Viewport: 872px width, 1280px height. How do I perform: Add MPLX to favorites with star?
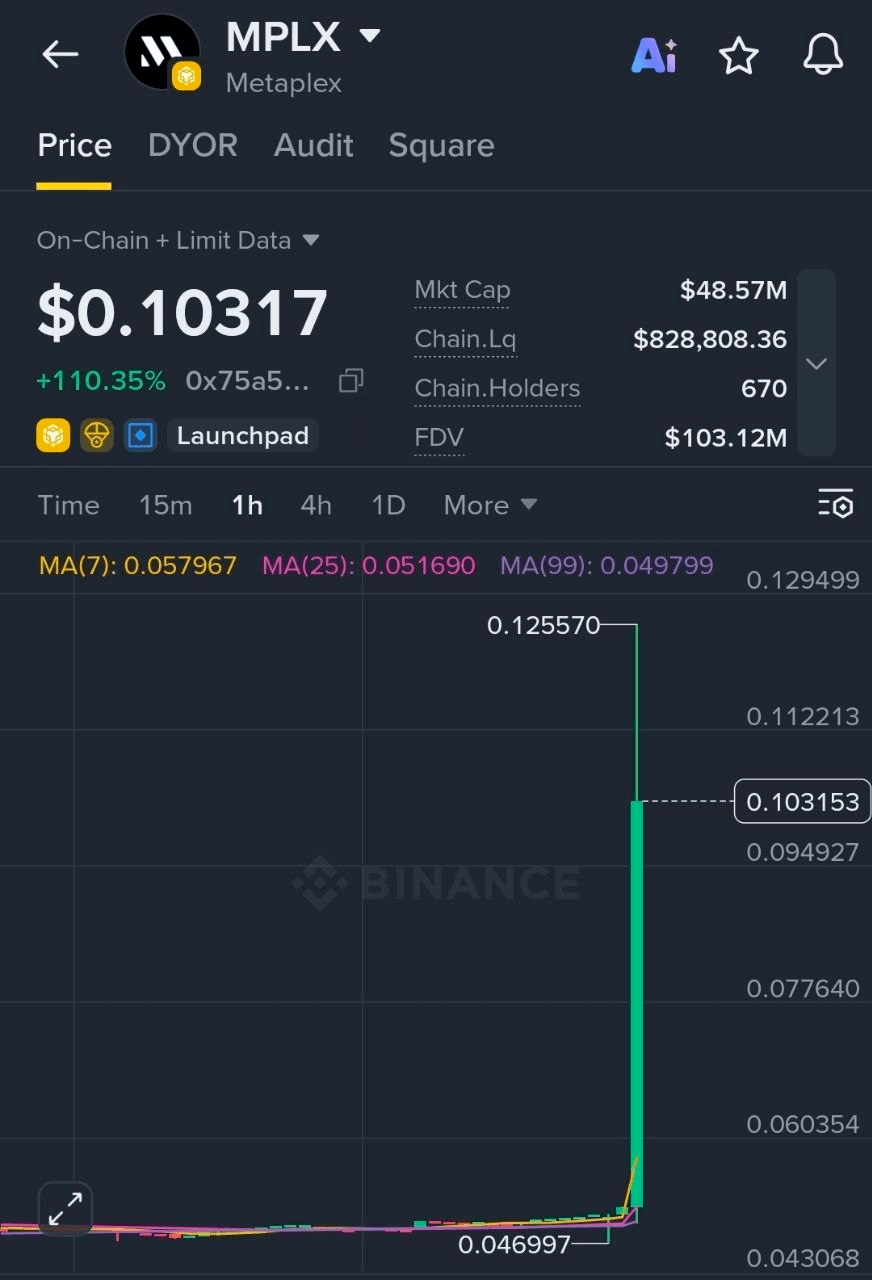(739, 55)
